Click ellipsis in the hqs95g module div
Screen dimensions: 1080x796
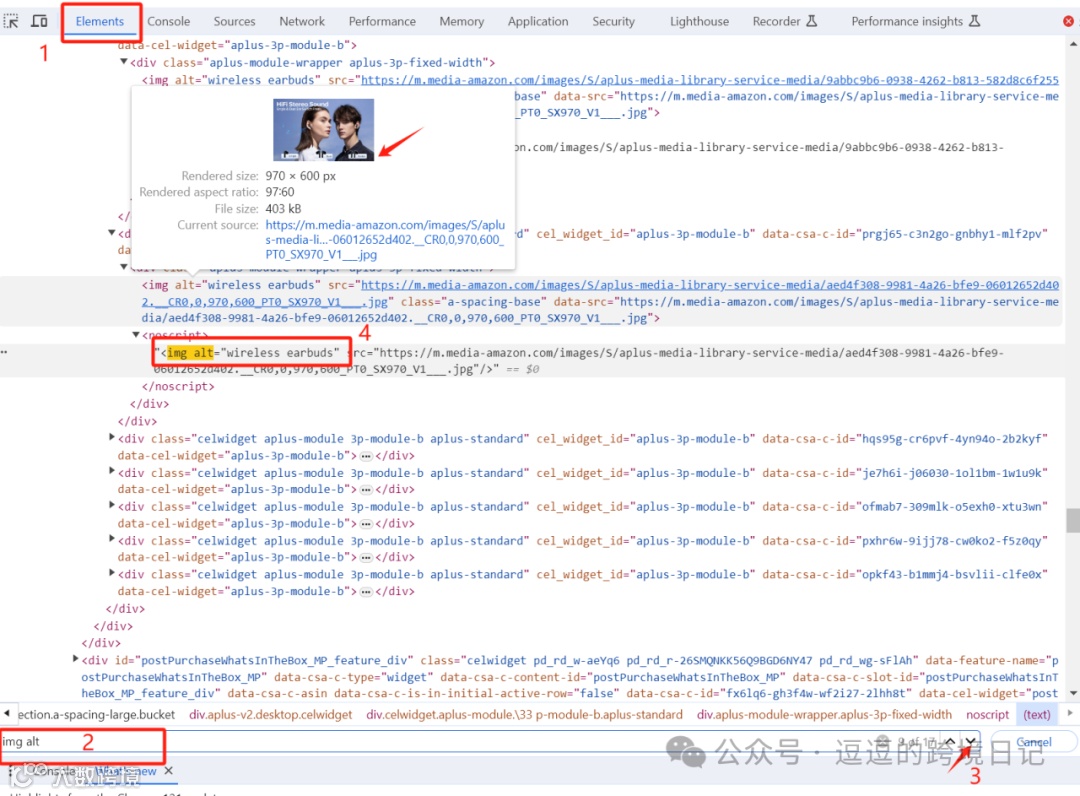pos(366,456)
